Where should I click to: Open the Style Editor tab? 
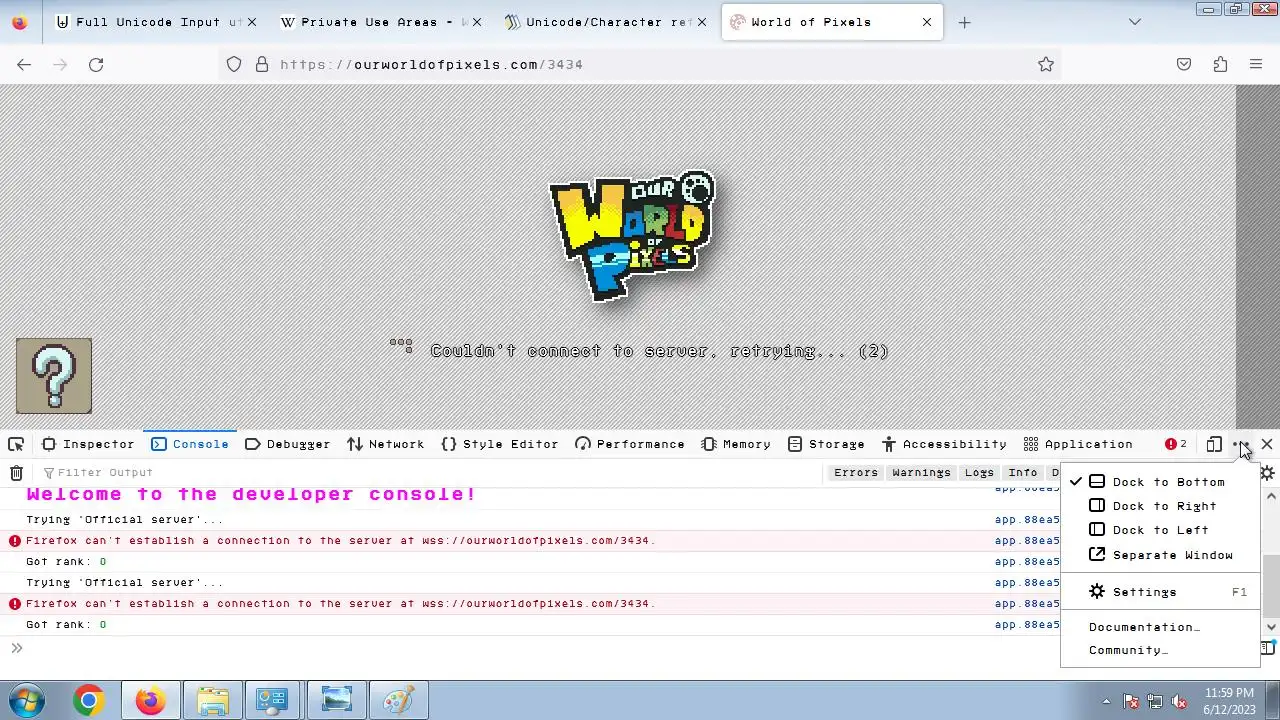pyautogui.click(x=499, y=444)
